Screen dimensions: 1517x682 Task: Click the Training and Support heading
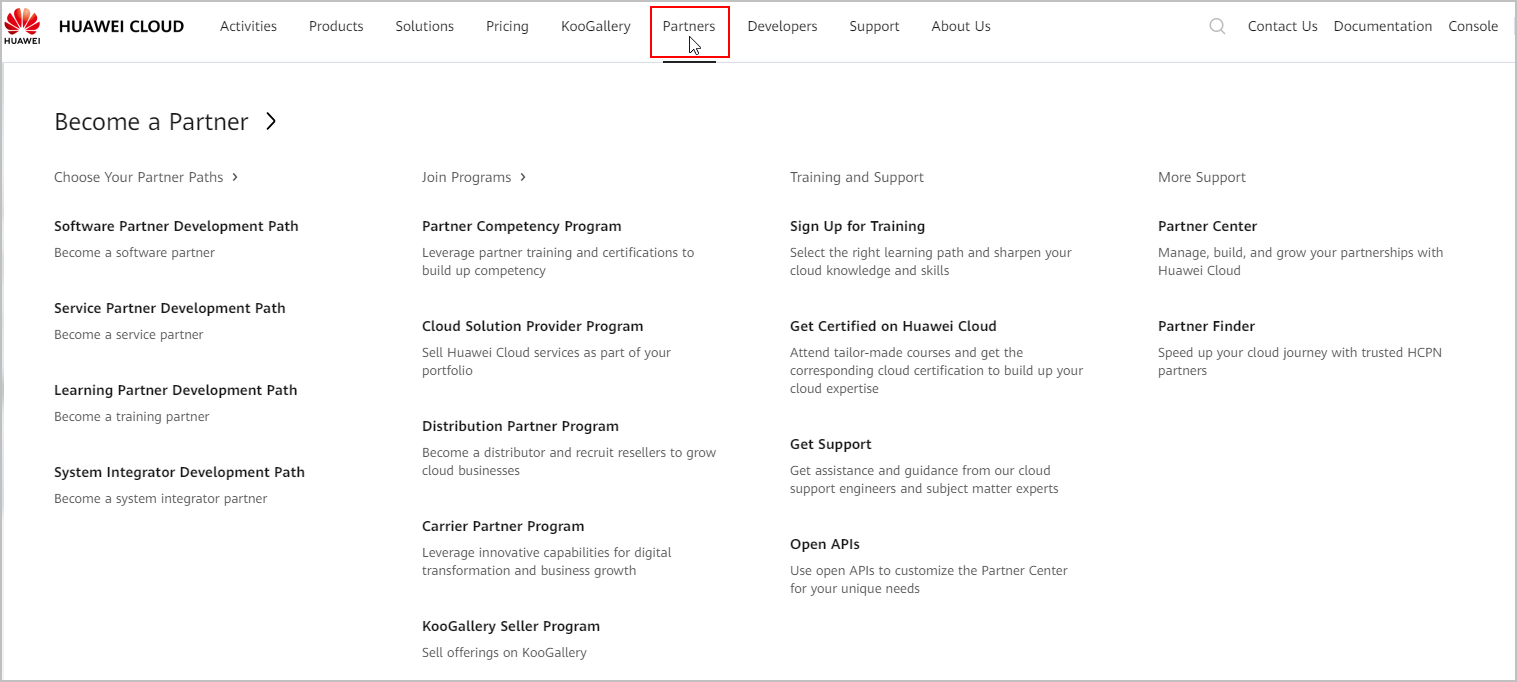pos(857,177)
